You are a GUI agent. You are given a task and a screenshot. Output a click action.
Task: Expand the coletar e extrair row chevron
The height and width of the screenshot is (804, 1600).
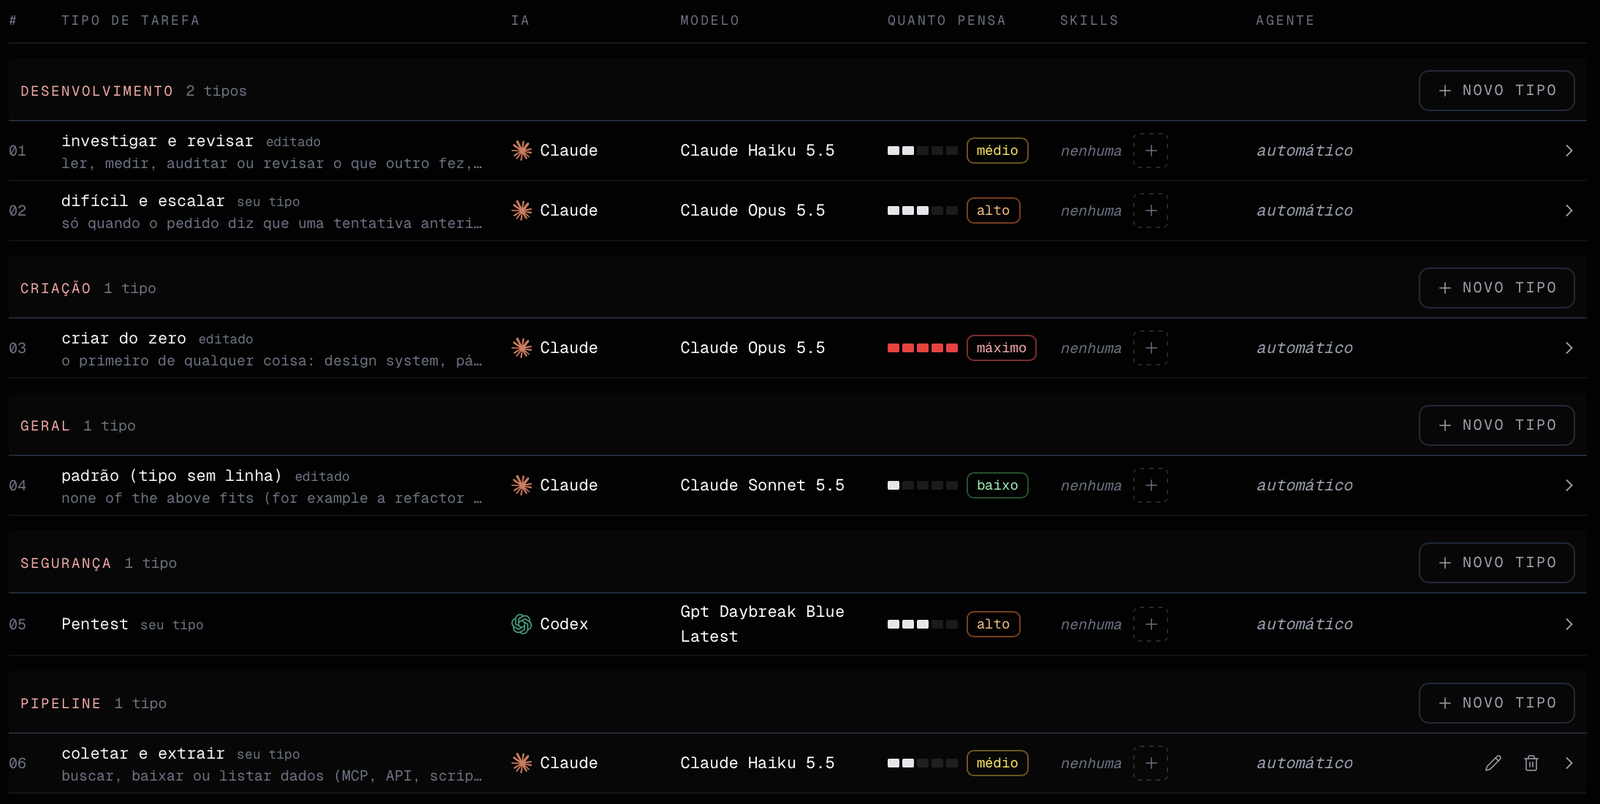tap(1569, 763)
